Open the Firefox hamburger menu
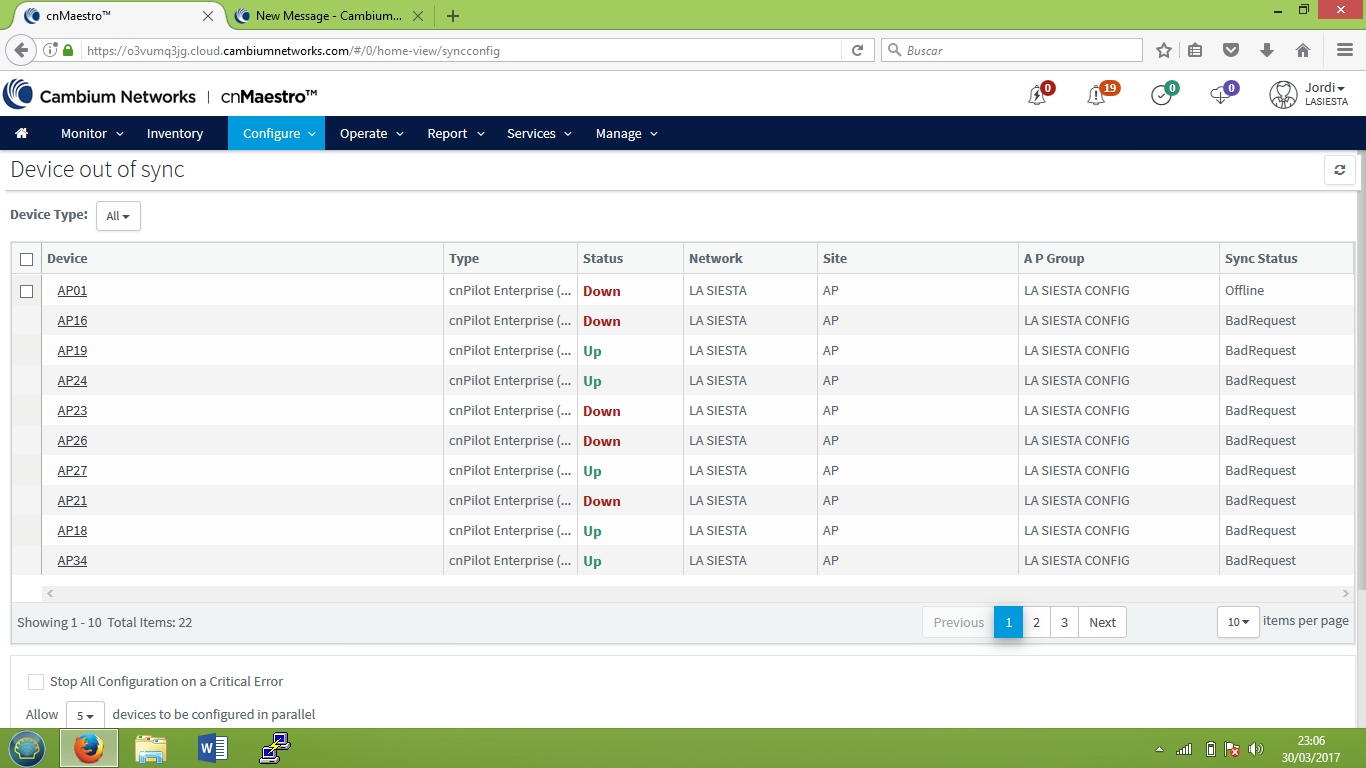 [x=1345, y=50]
